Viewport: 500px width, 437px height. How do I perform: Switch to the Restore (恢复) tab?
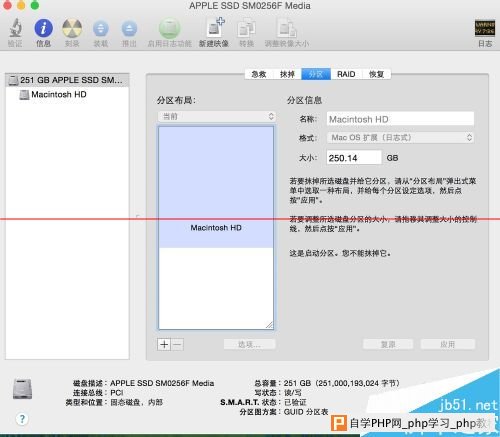[376, 74]
